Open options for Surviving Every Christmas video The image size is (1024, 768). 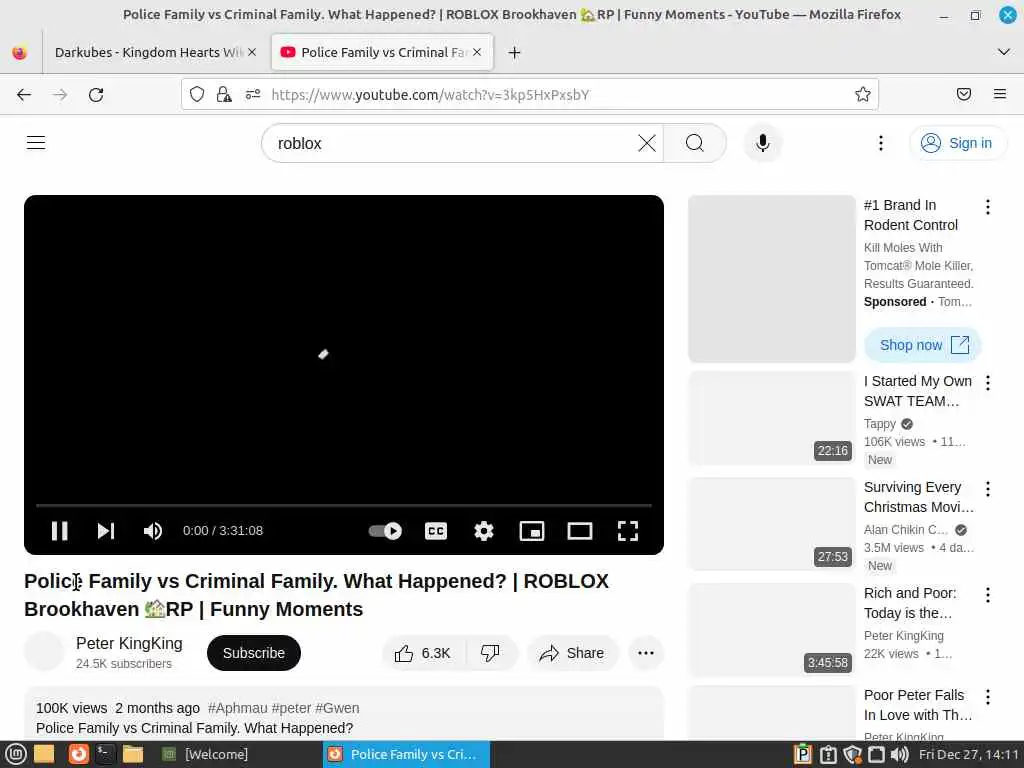point(987,488)
